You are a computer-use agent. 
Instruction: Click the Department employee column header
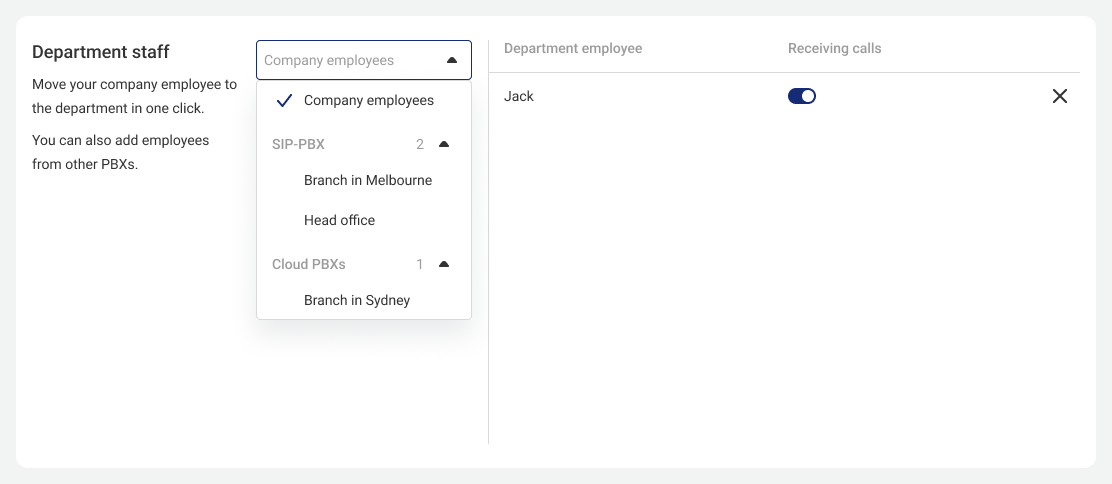[573, 48]
